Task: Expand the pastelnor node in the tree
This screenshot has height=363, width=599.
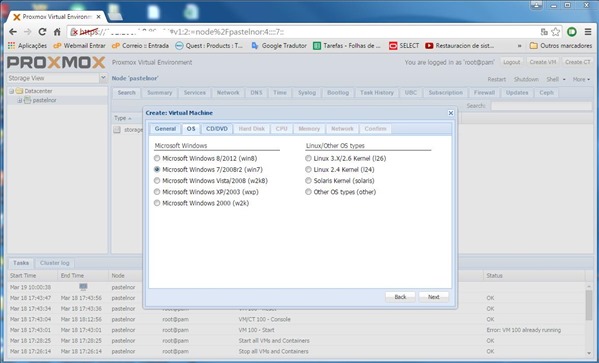Action: (x=20, y=100)
